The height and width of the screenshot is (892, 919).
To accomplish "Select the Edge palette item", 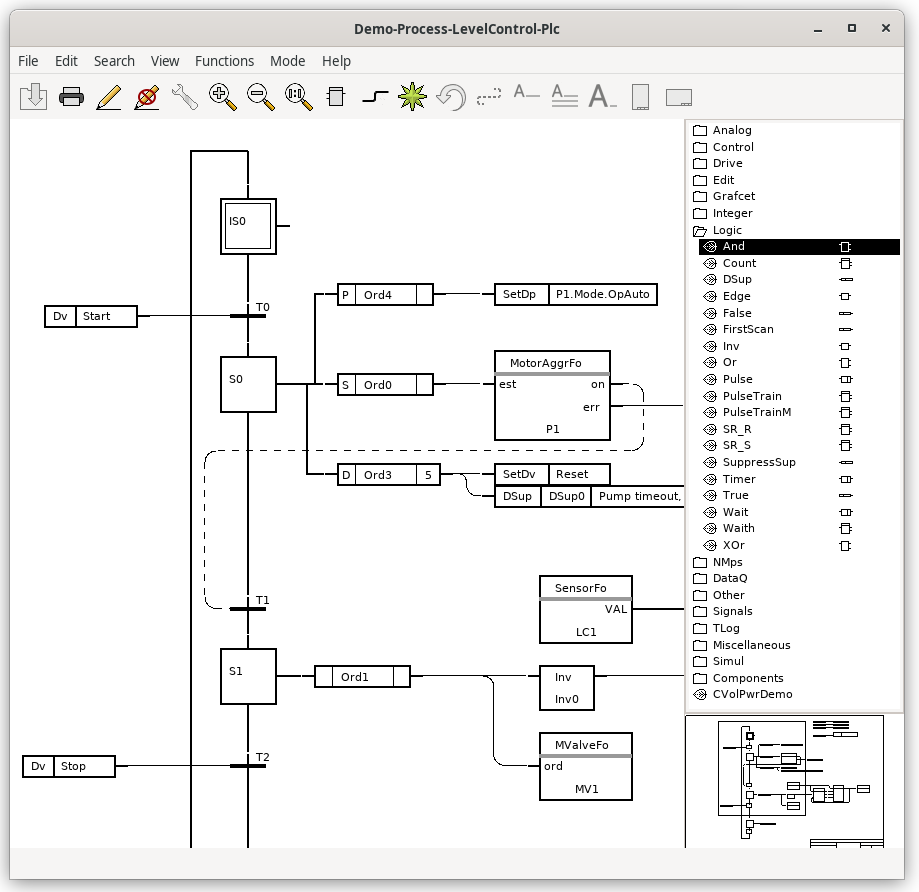I will (x=799, y=297).
